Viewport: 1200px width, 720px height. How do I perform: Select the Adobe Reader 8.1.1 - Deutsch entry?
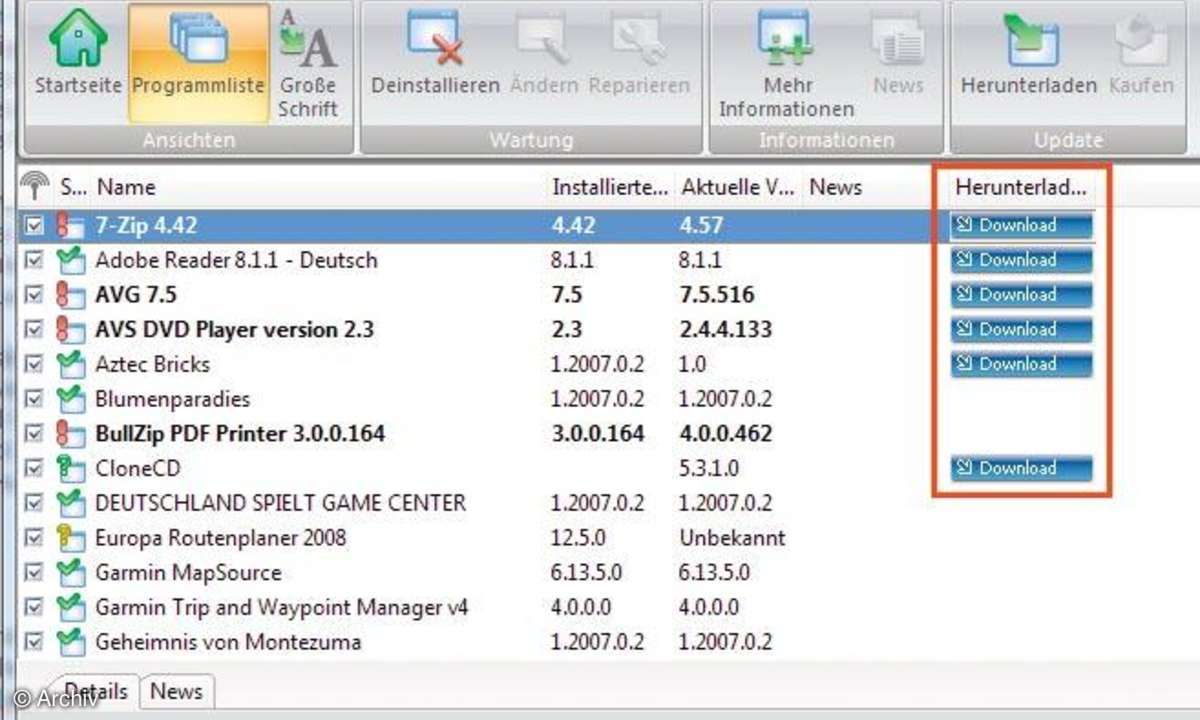(236, 261)
